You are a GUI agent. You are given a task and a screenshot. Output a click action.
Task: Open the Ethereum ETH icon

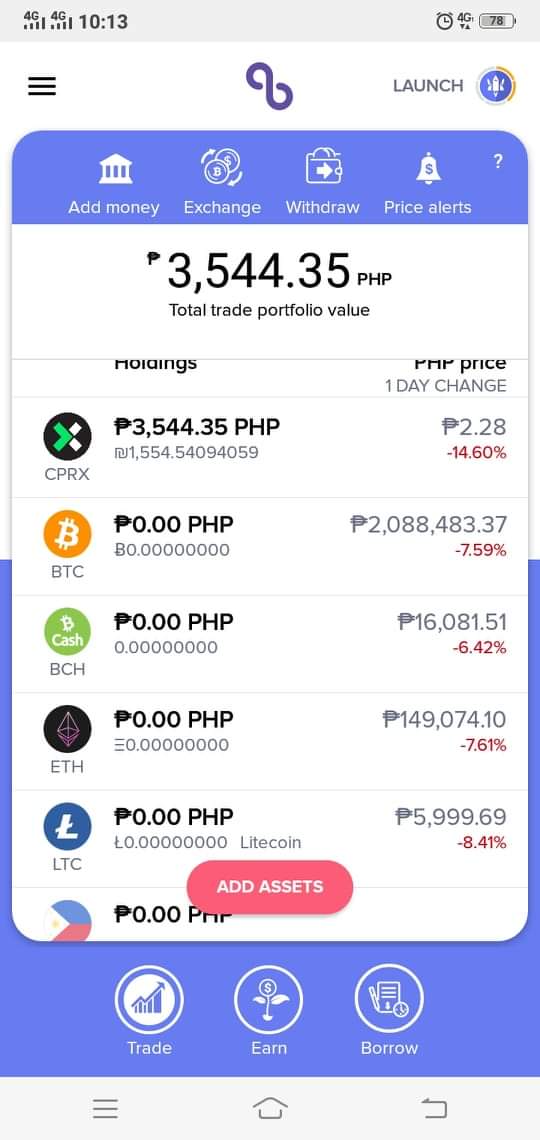(67, 728)
